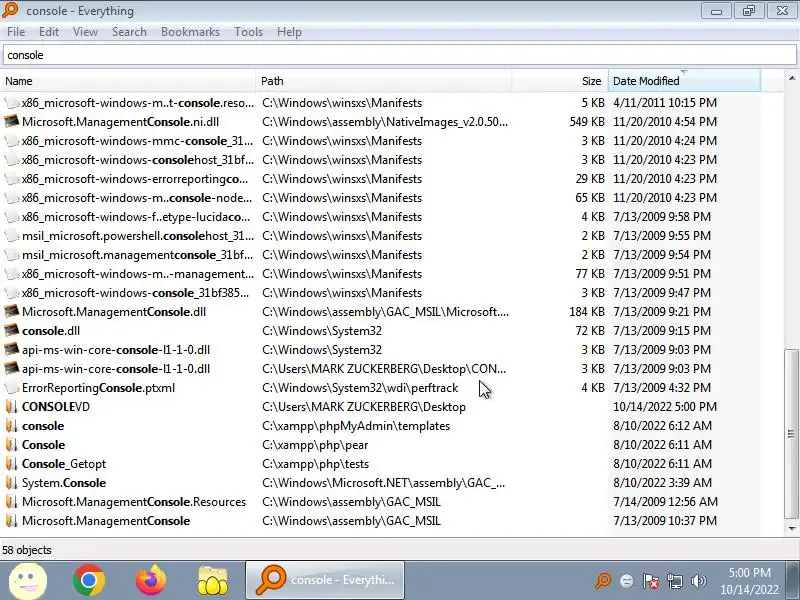
Task: Open the View menu
Action: pos(85,32)
